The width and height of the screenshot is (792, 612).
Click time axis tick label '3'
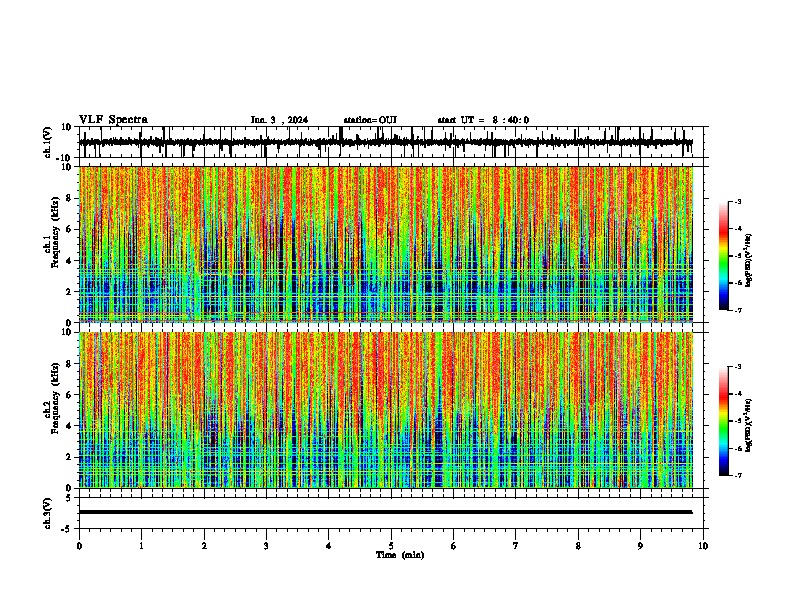[266, 546]
